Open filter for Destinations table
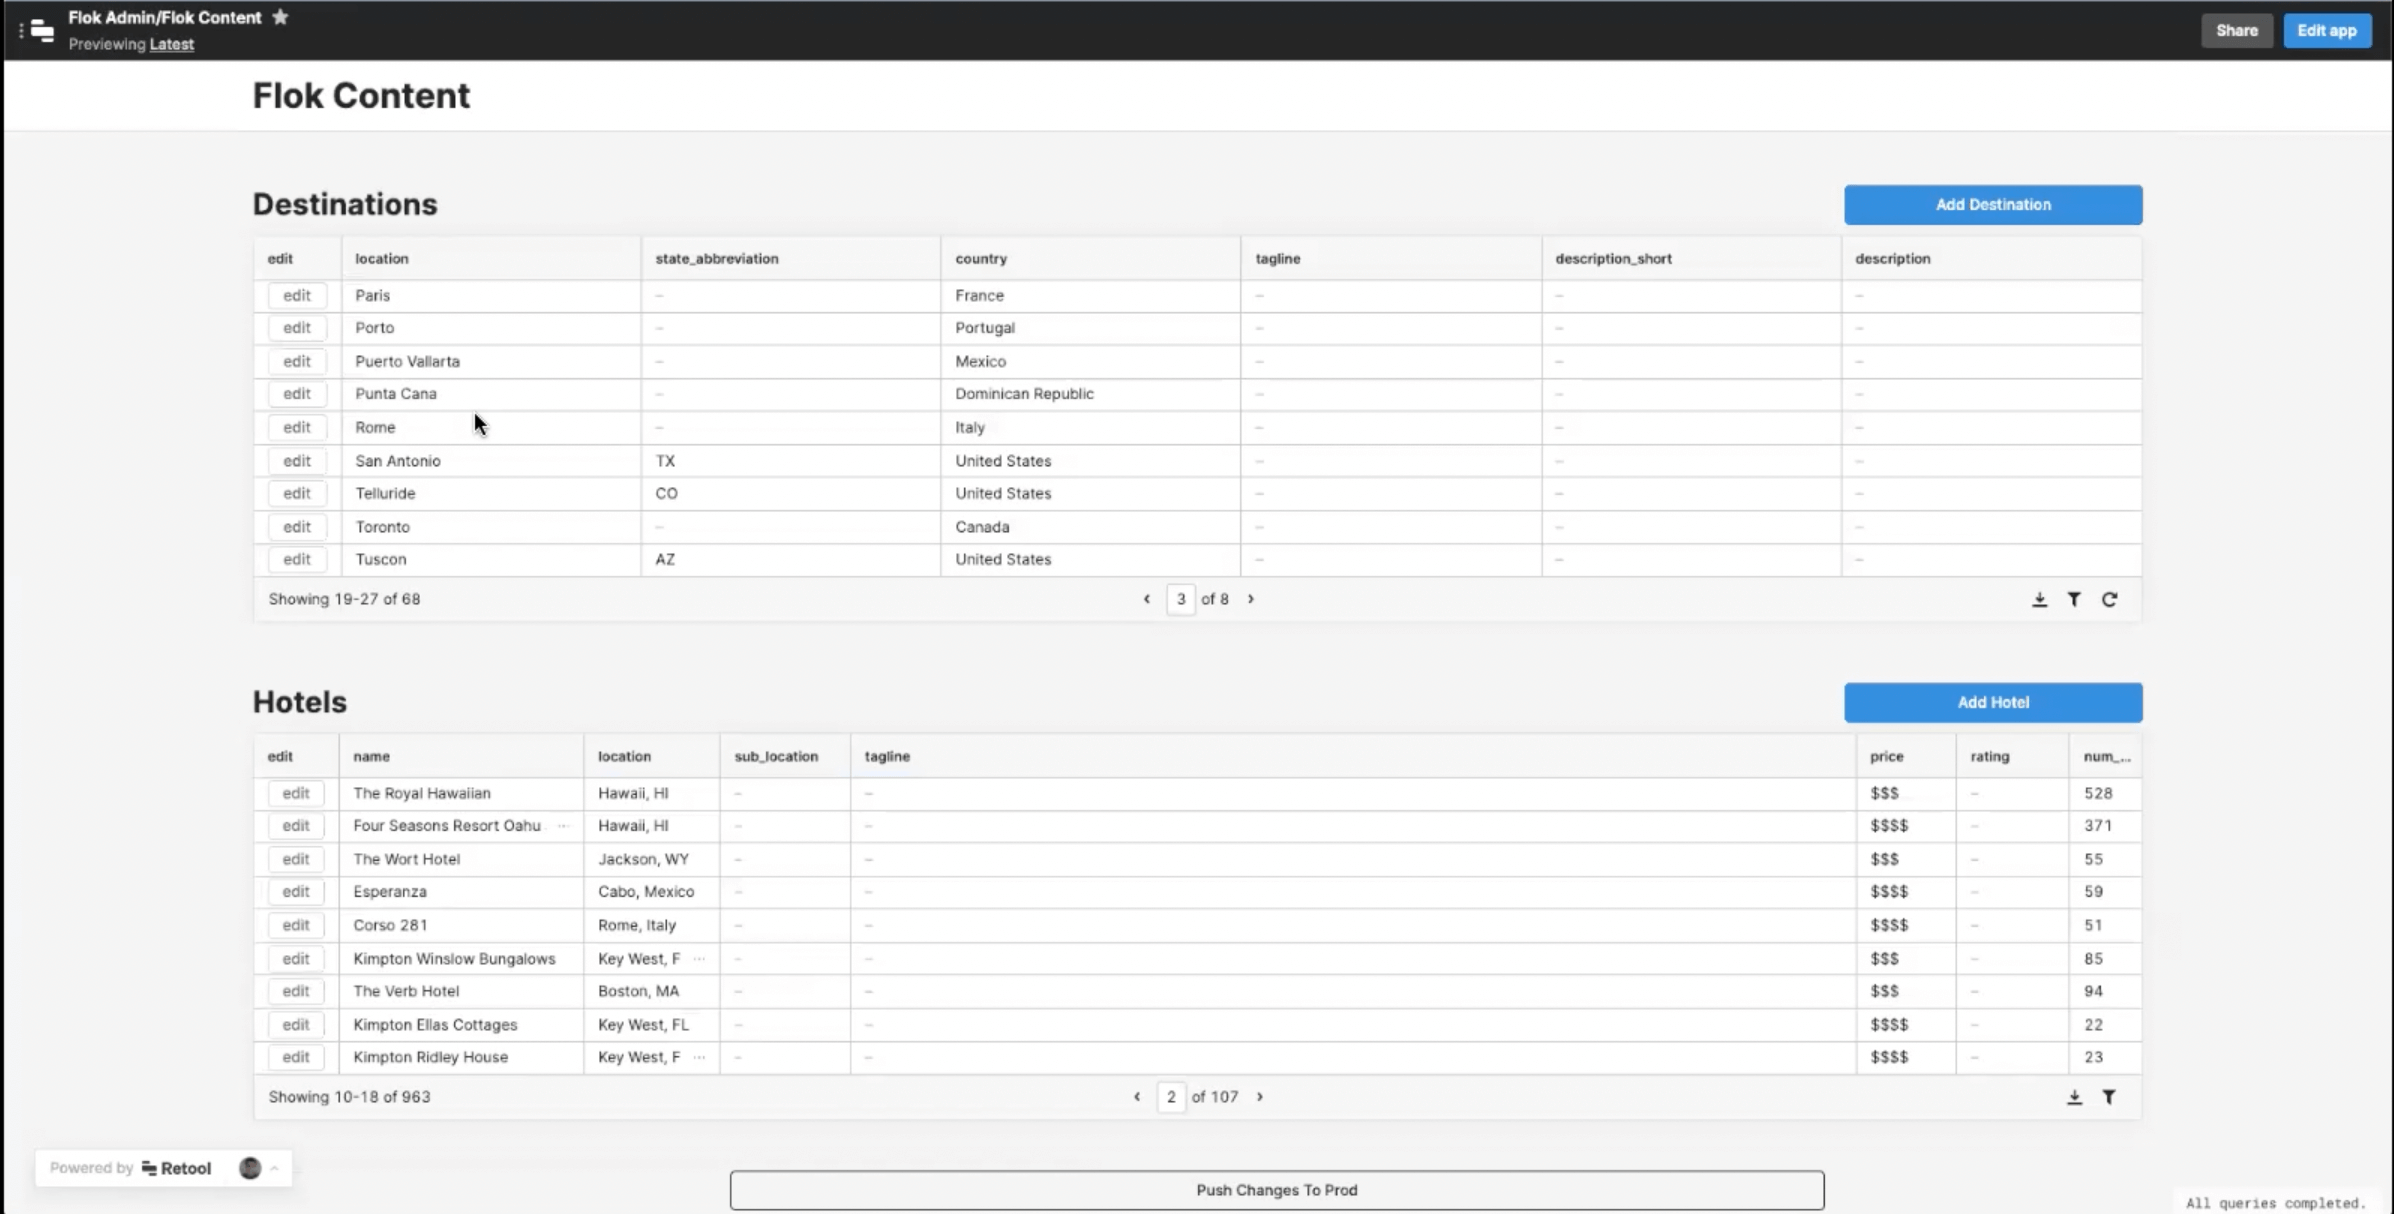Viewport: 2394px width, 1214px height. 2074,599
